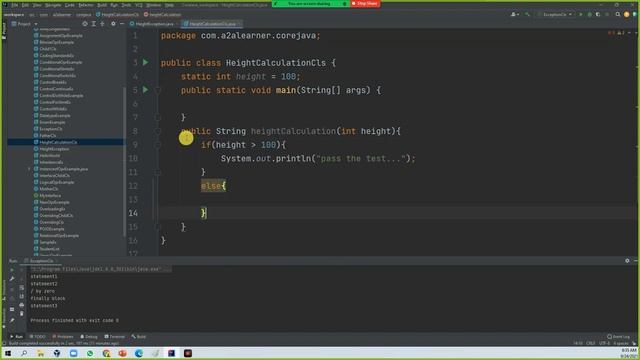This screenshot has width=640, height=360.
Task: Open Search Everywhere magnifier
Action: (618, 14)
